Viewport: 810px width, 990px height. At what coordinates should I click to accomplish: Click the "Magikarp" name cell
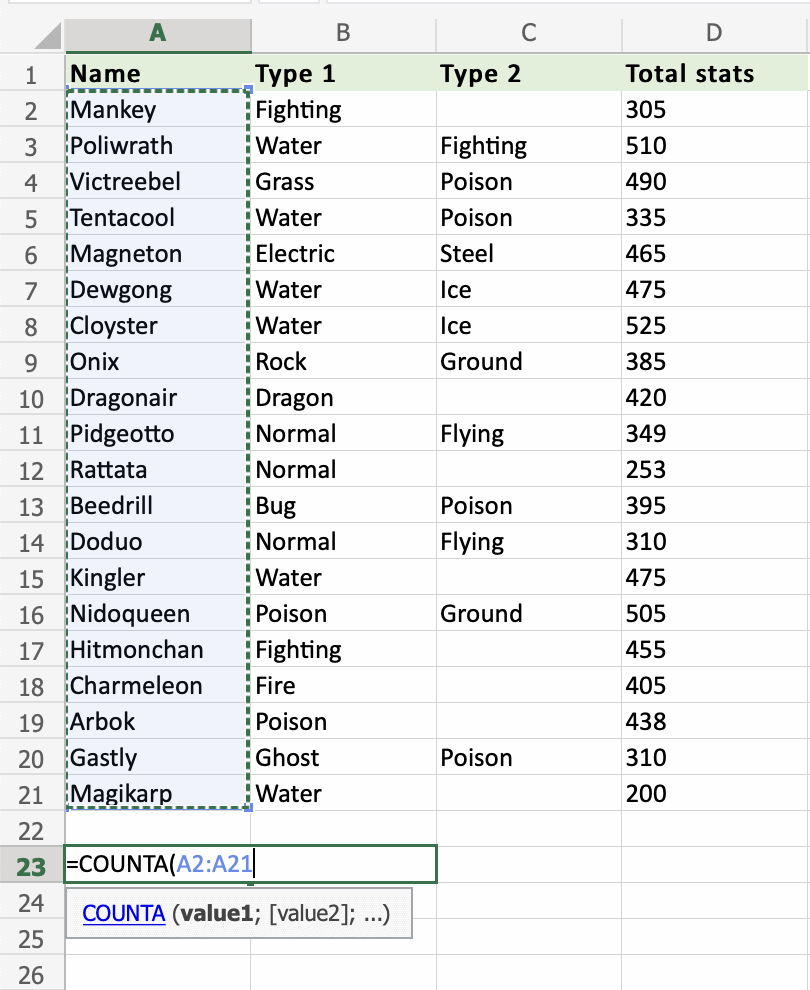tap(158, 794)
